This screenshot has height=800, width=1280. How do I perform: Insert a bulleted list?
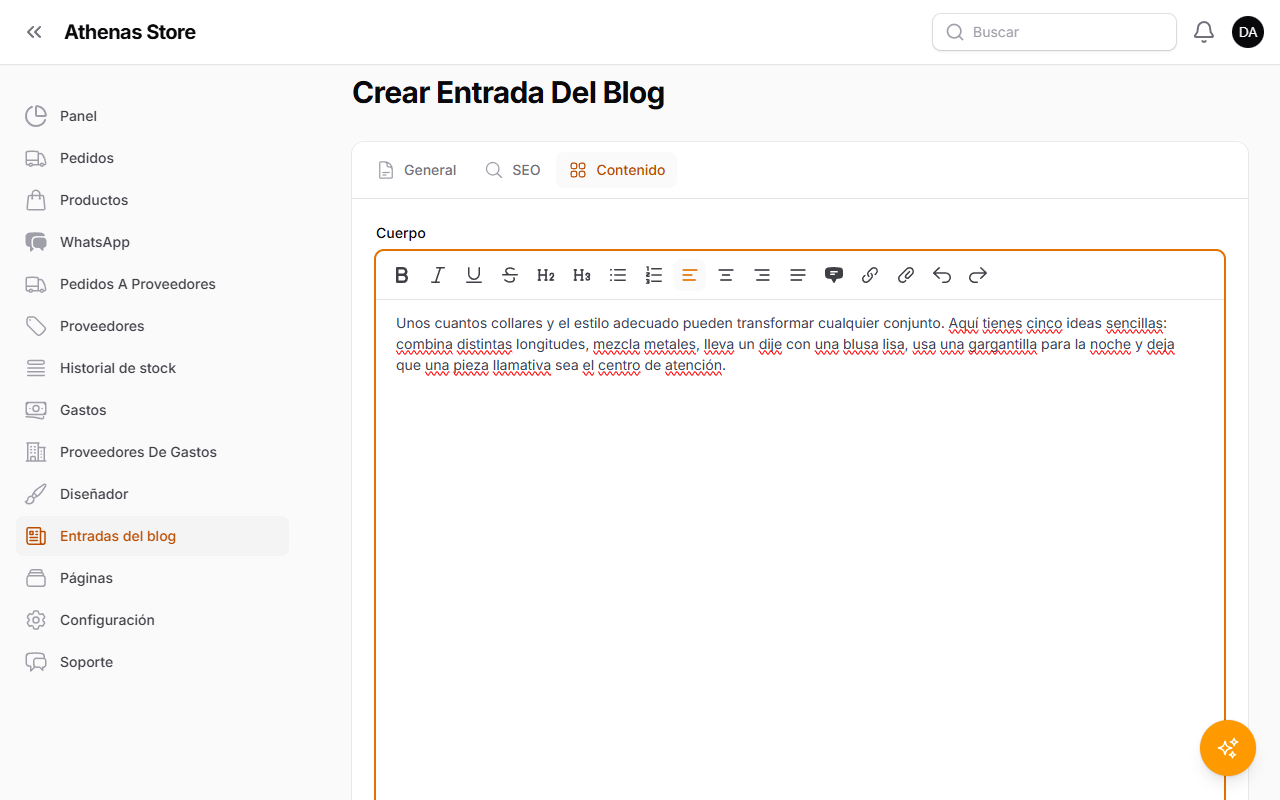pyautogui.click(x=618, y=275)
